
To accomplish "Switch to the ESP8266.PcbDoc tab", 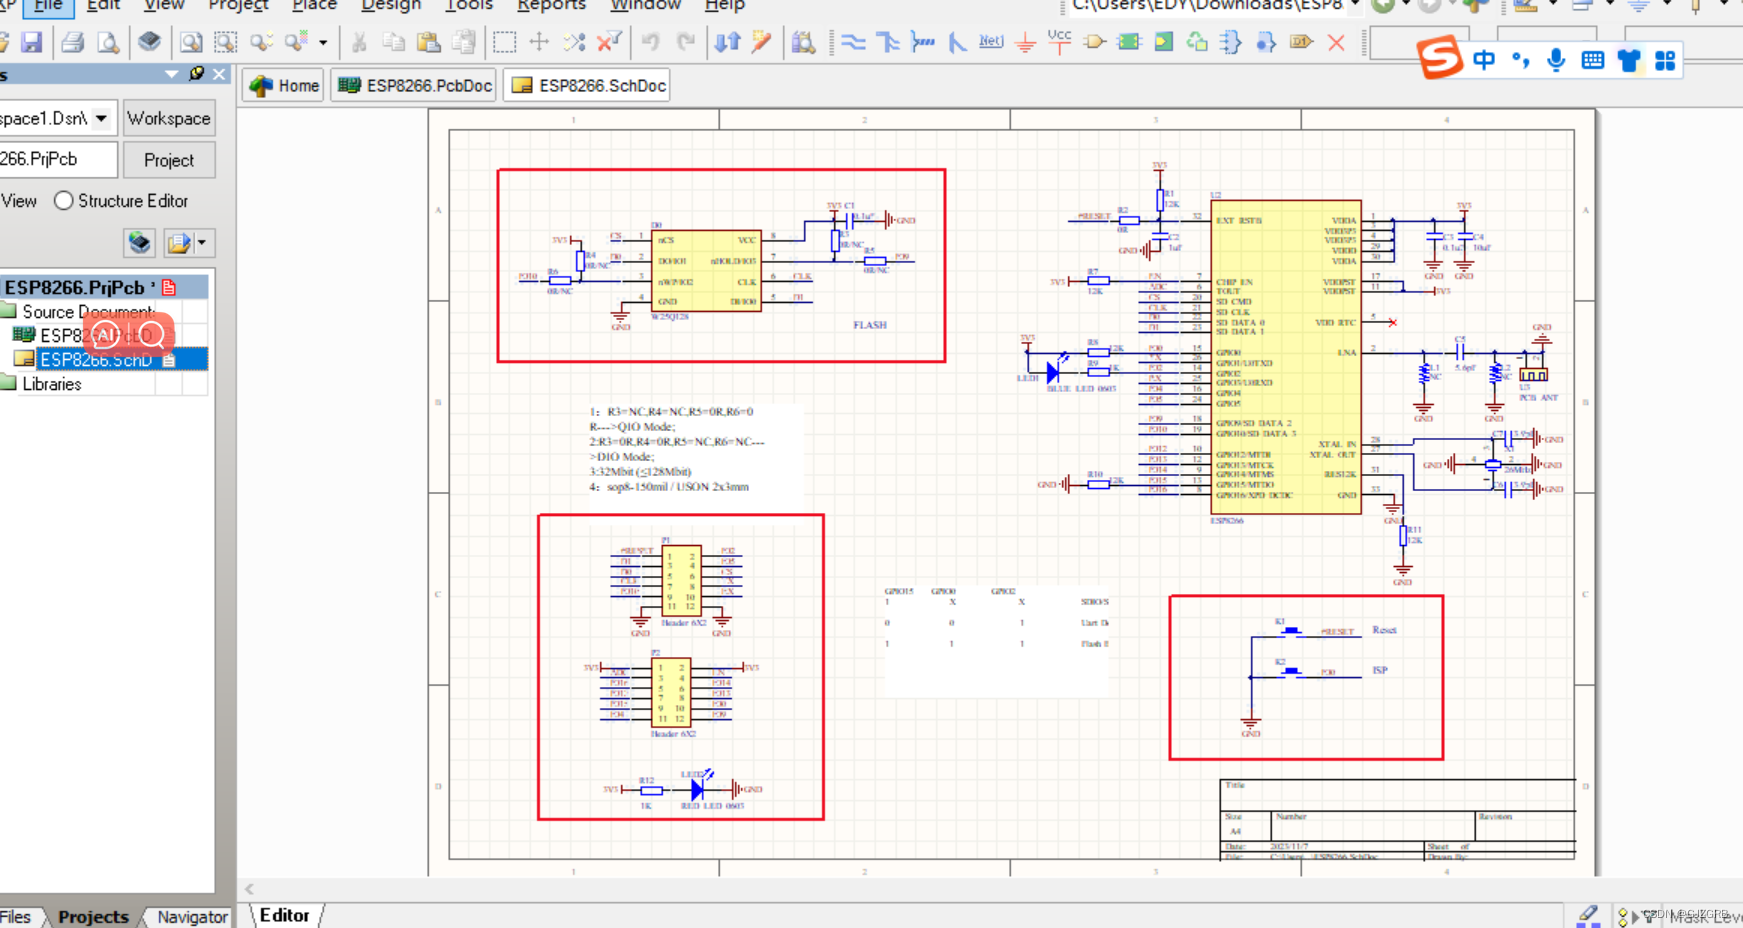I will [x=415, y=85].
